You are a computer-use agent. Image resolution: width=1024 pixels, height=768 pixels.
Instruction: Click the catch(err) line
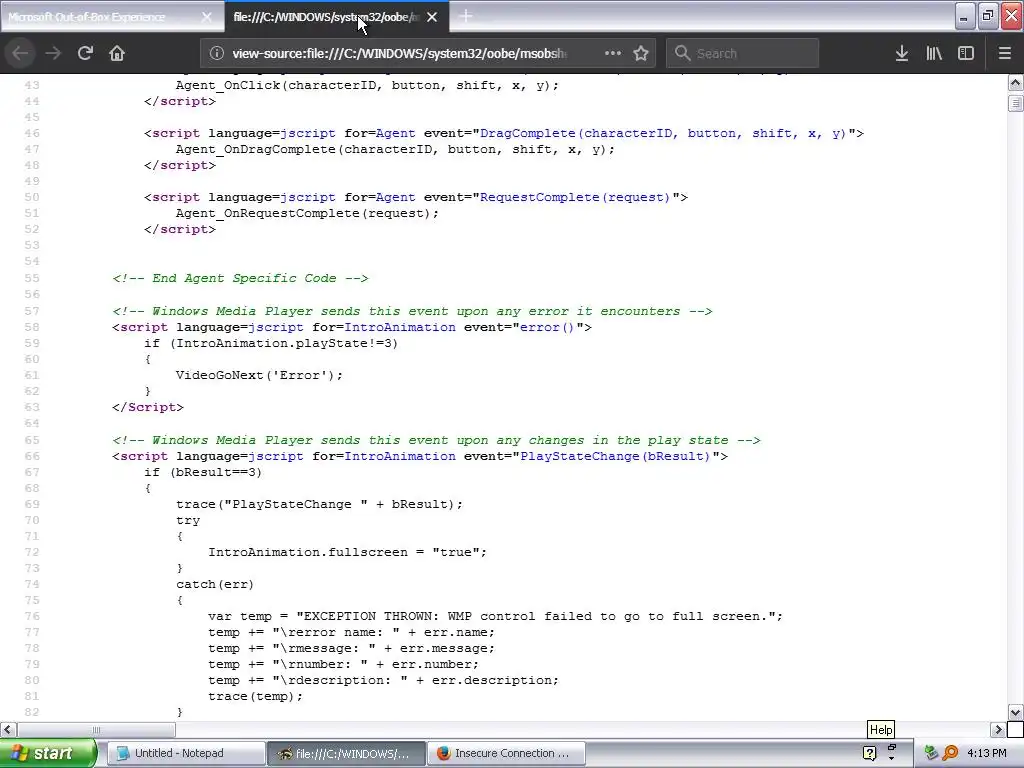click(215, 584)
